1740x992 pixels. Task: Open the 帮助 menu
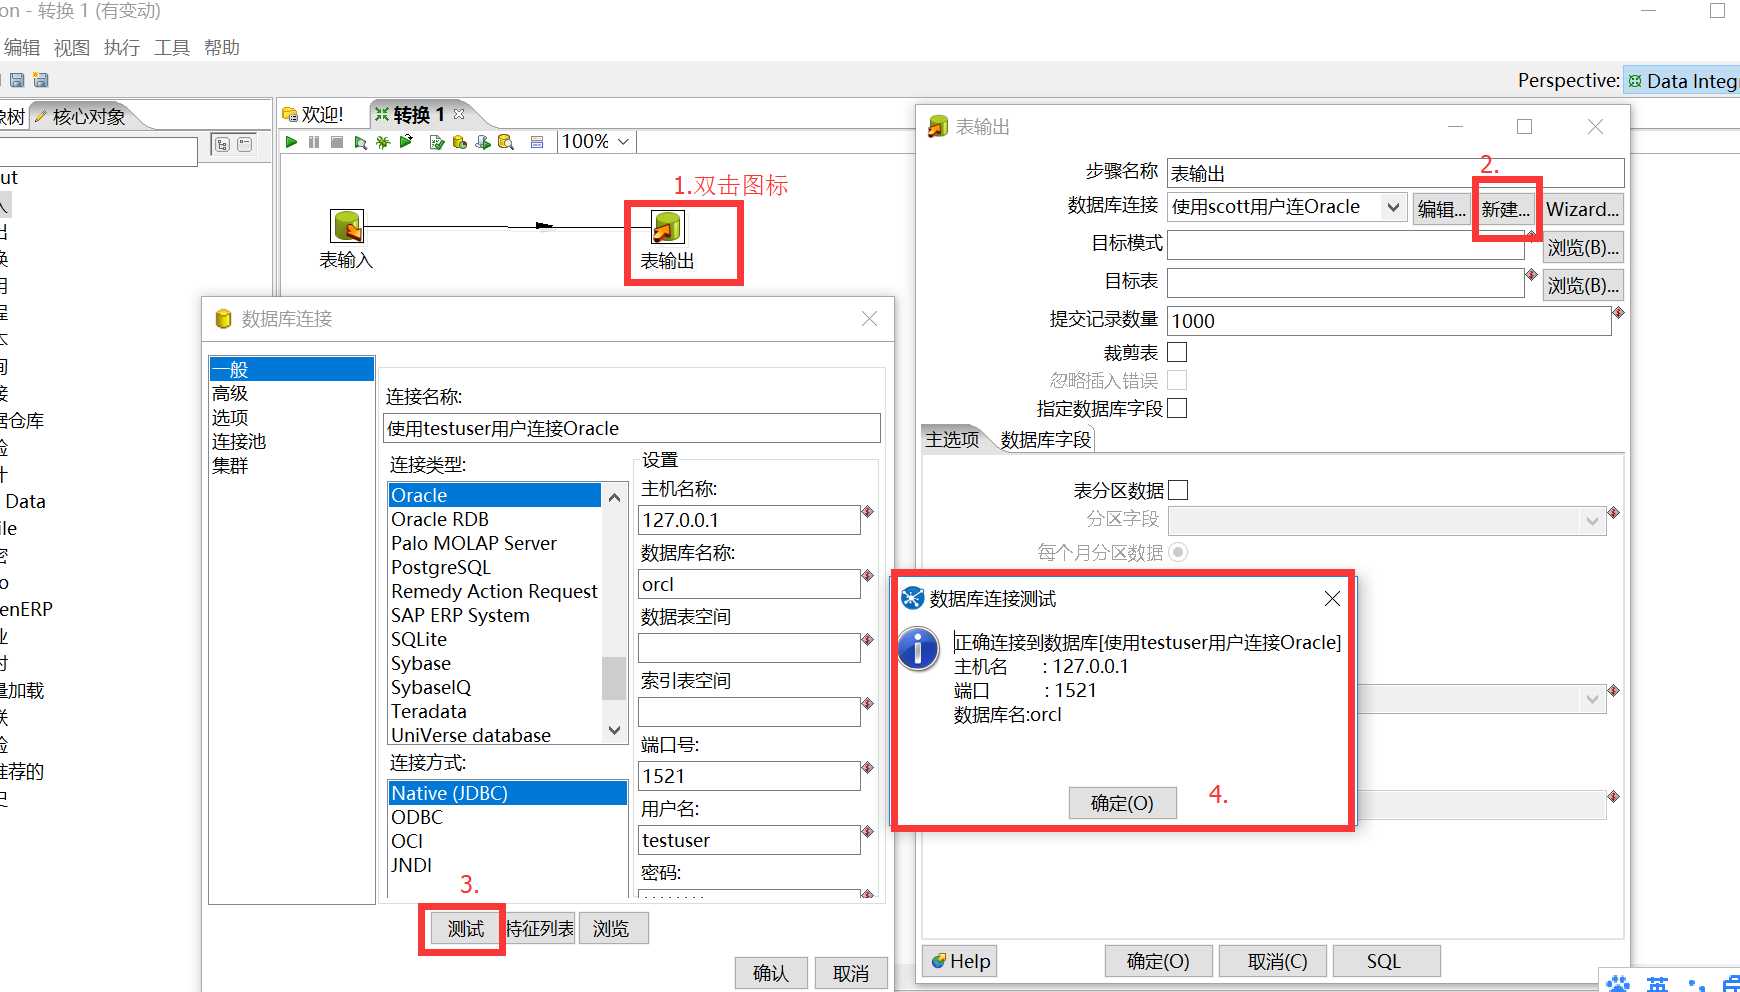pyautogui.click(x=222, y=48)
